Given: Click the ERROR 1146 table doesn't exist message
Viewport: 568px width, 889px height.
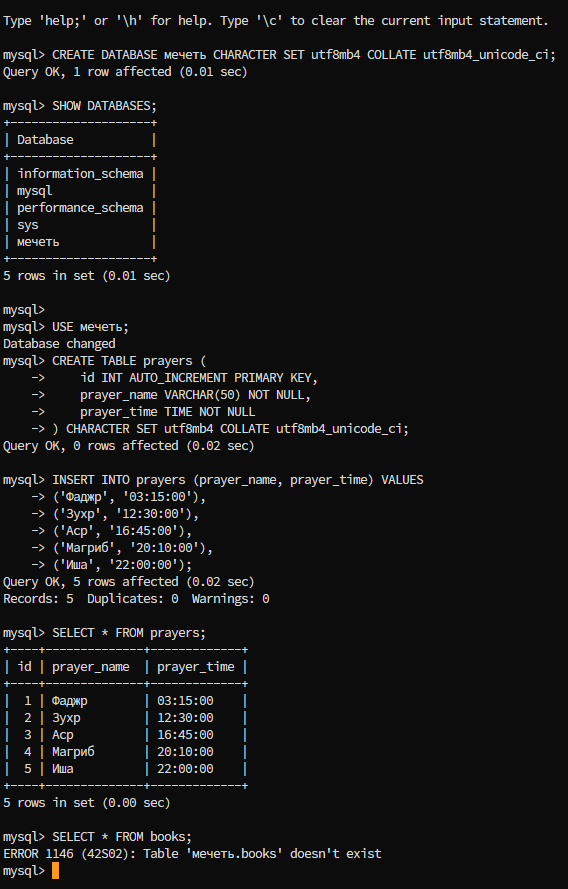Looking at the screenshot, I should point(192,854).
